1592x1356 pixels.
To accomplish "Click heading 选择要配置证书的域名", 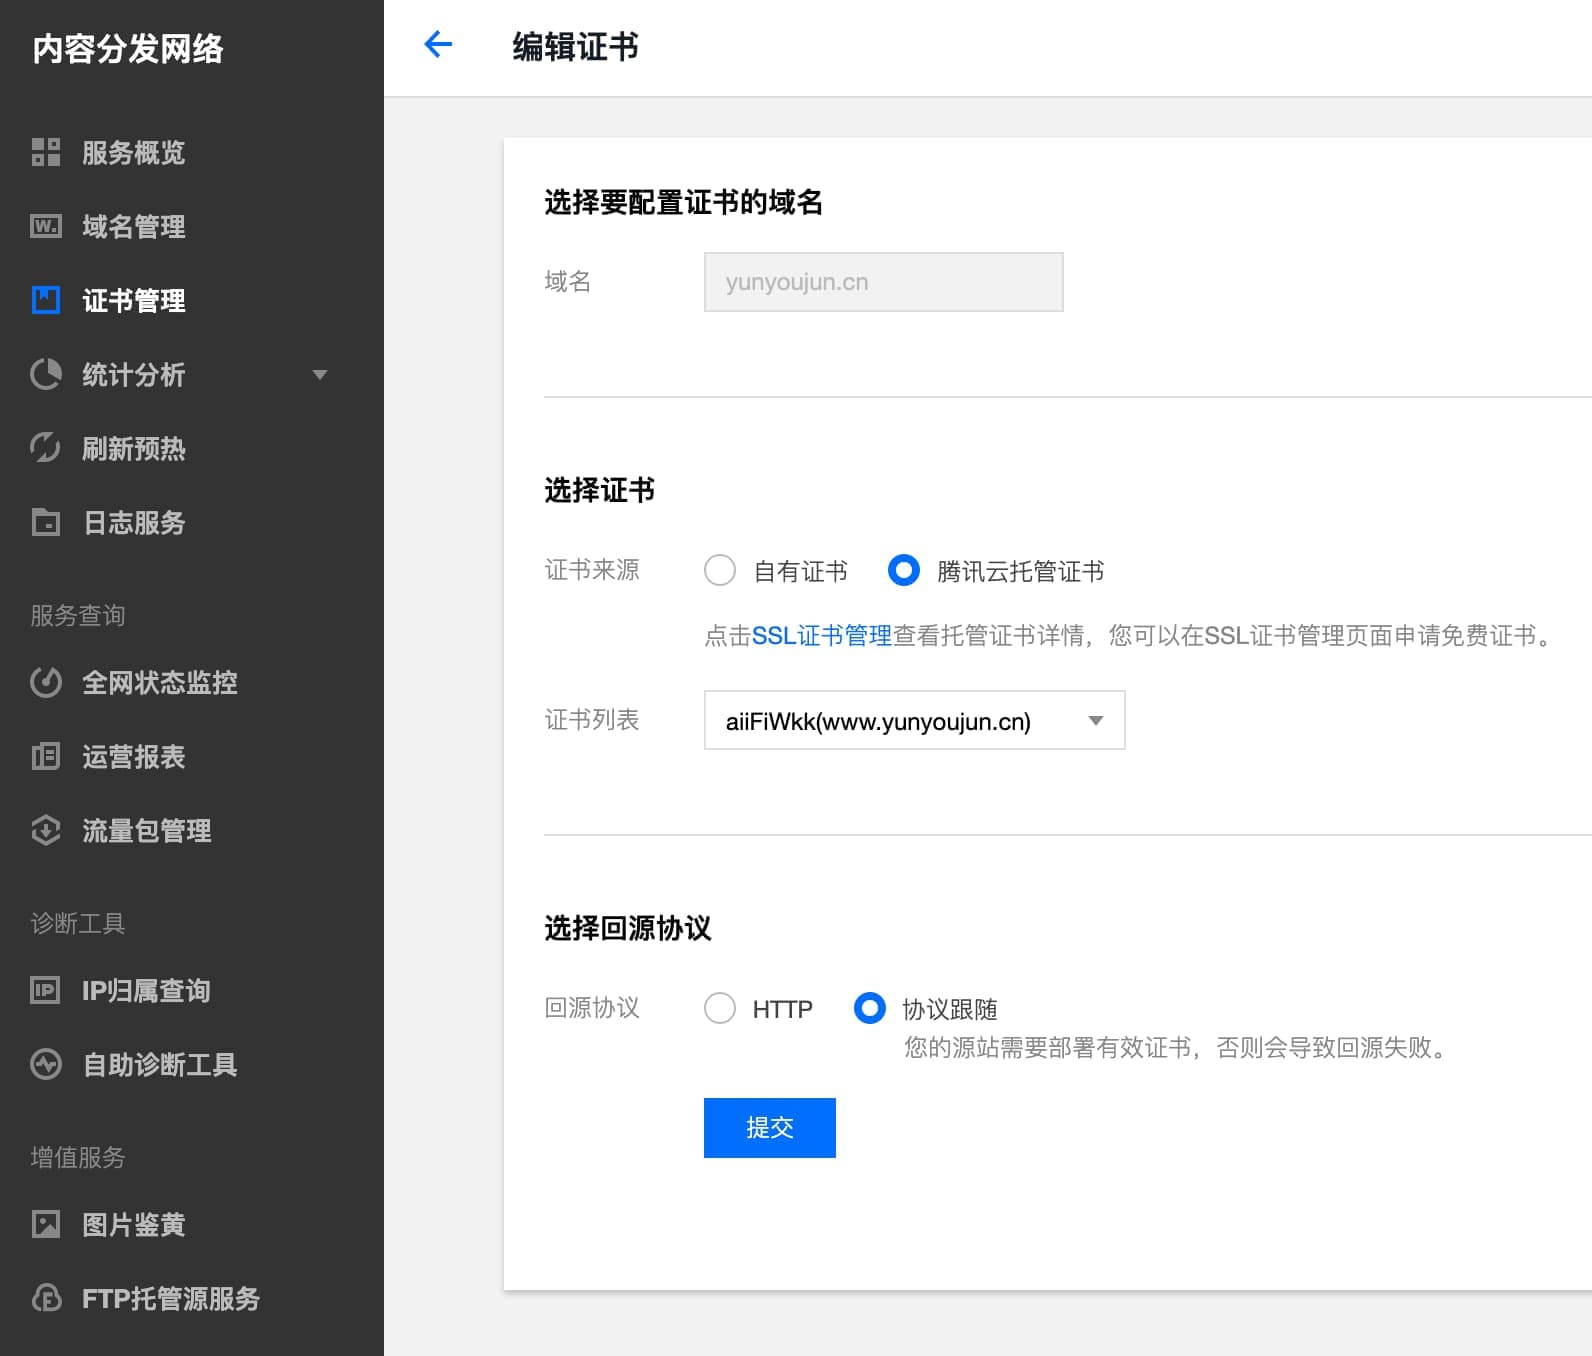I will [x=683, y=202].
